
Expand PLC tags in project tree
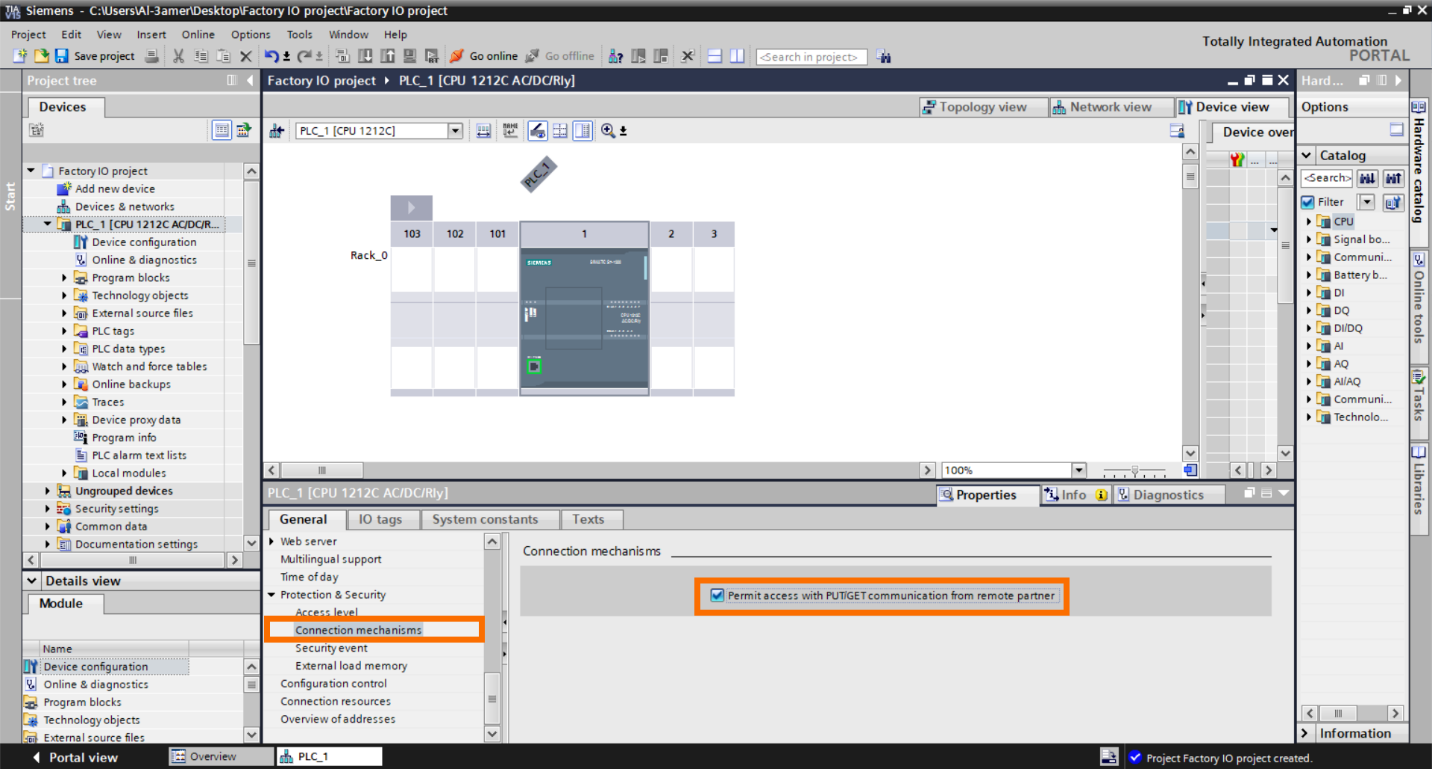coord(65,331)
